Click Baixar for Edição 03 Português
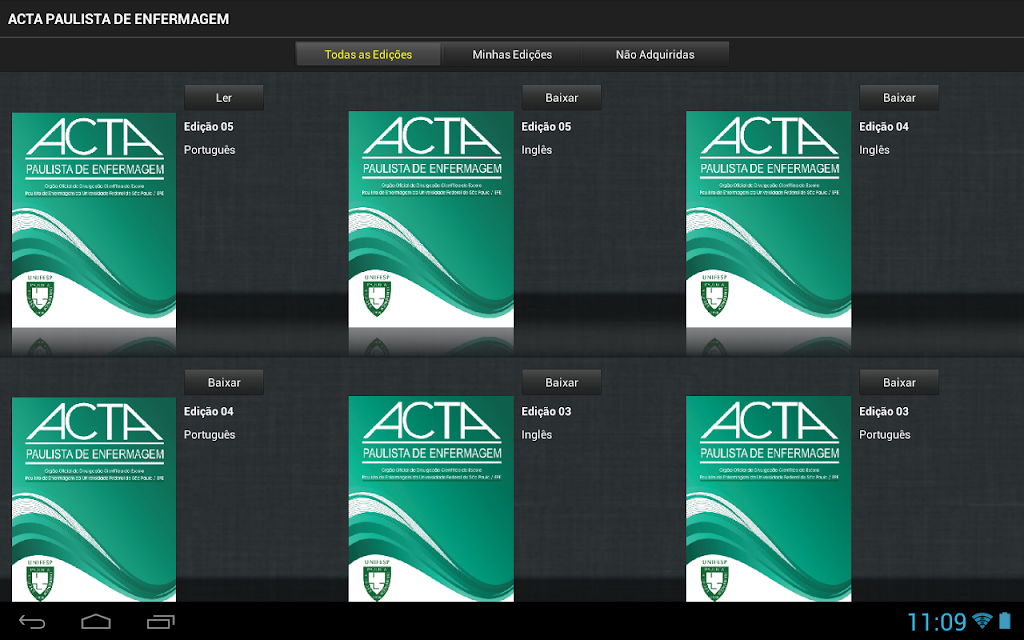The image size is (1024, 640). [x=899, y=382]
